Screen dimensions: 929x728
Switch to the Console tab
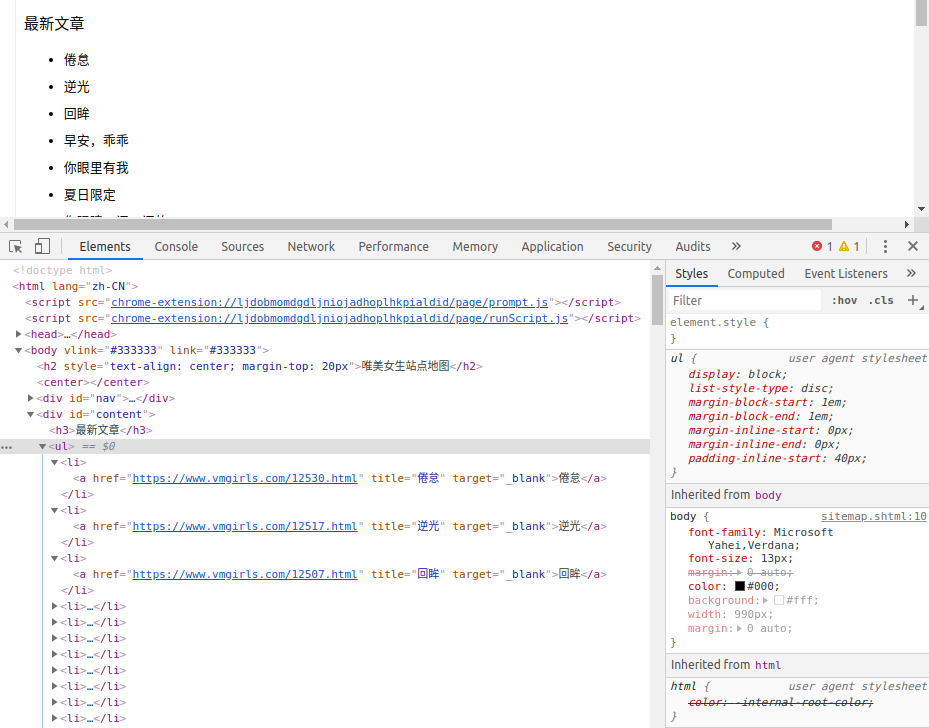pyautogui.click(x=176, y=245)
